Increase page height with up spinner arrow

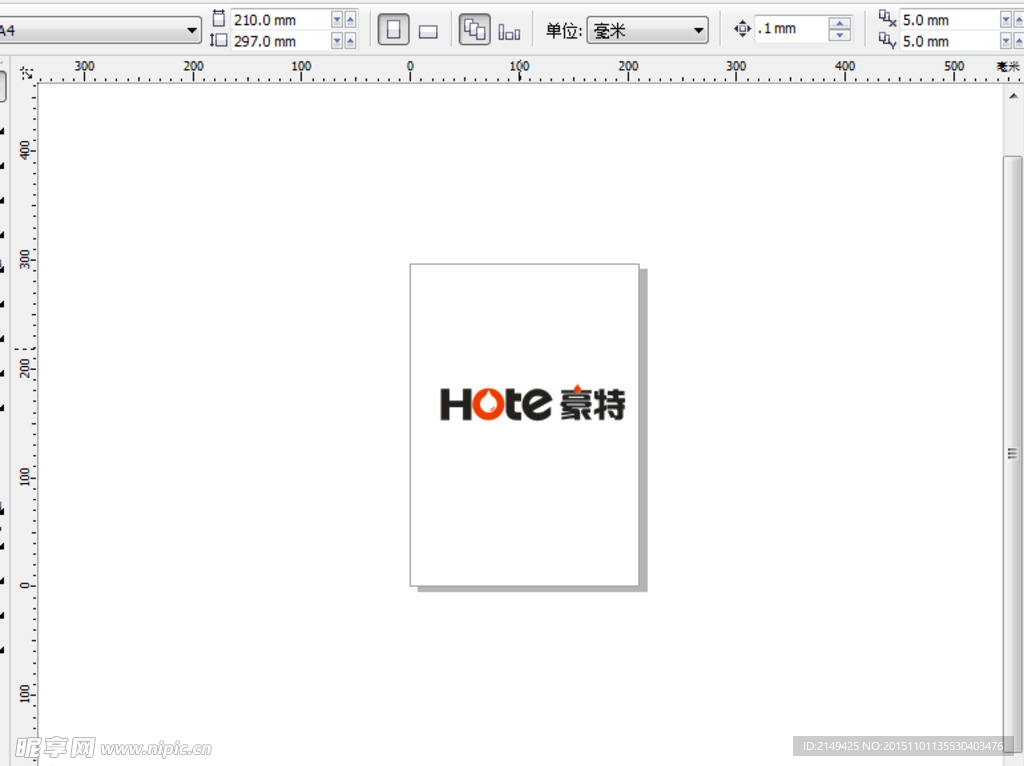(351, 41)
